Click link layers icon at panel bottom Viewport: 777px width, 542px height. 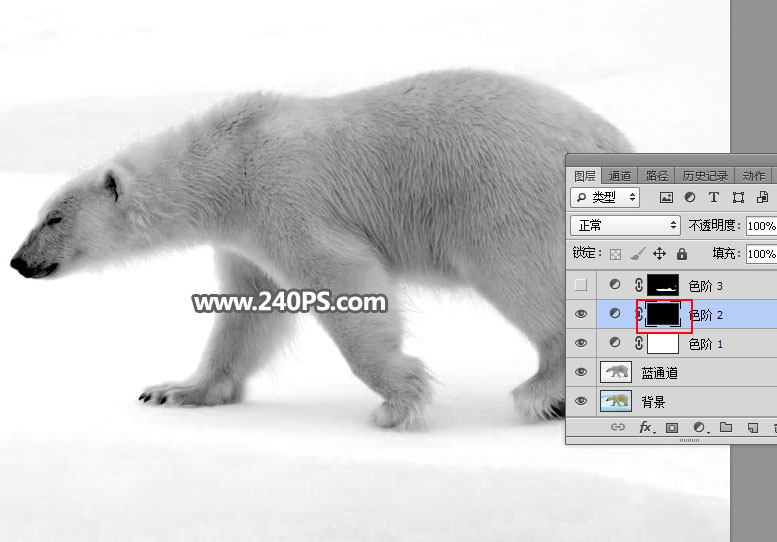coord(617,427)
